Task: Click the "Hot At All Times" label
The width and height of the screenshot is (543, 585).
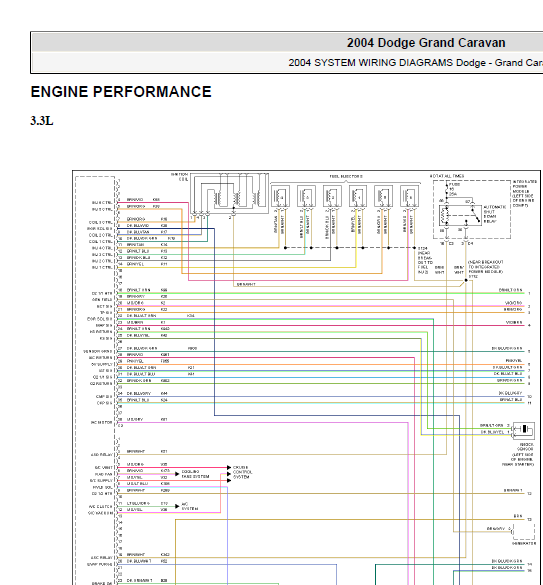Action: pos(447,176)
